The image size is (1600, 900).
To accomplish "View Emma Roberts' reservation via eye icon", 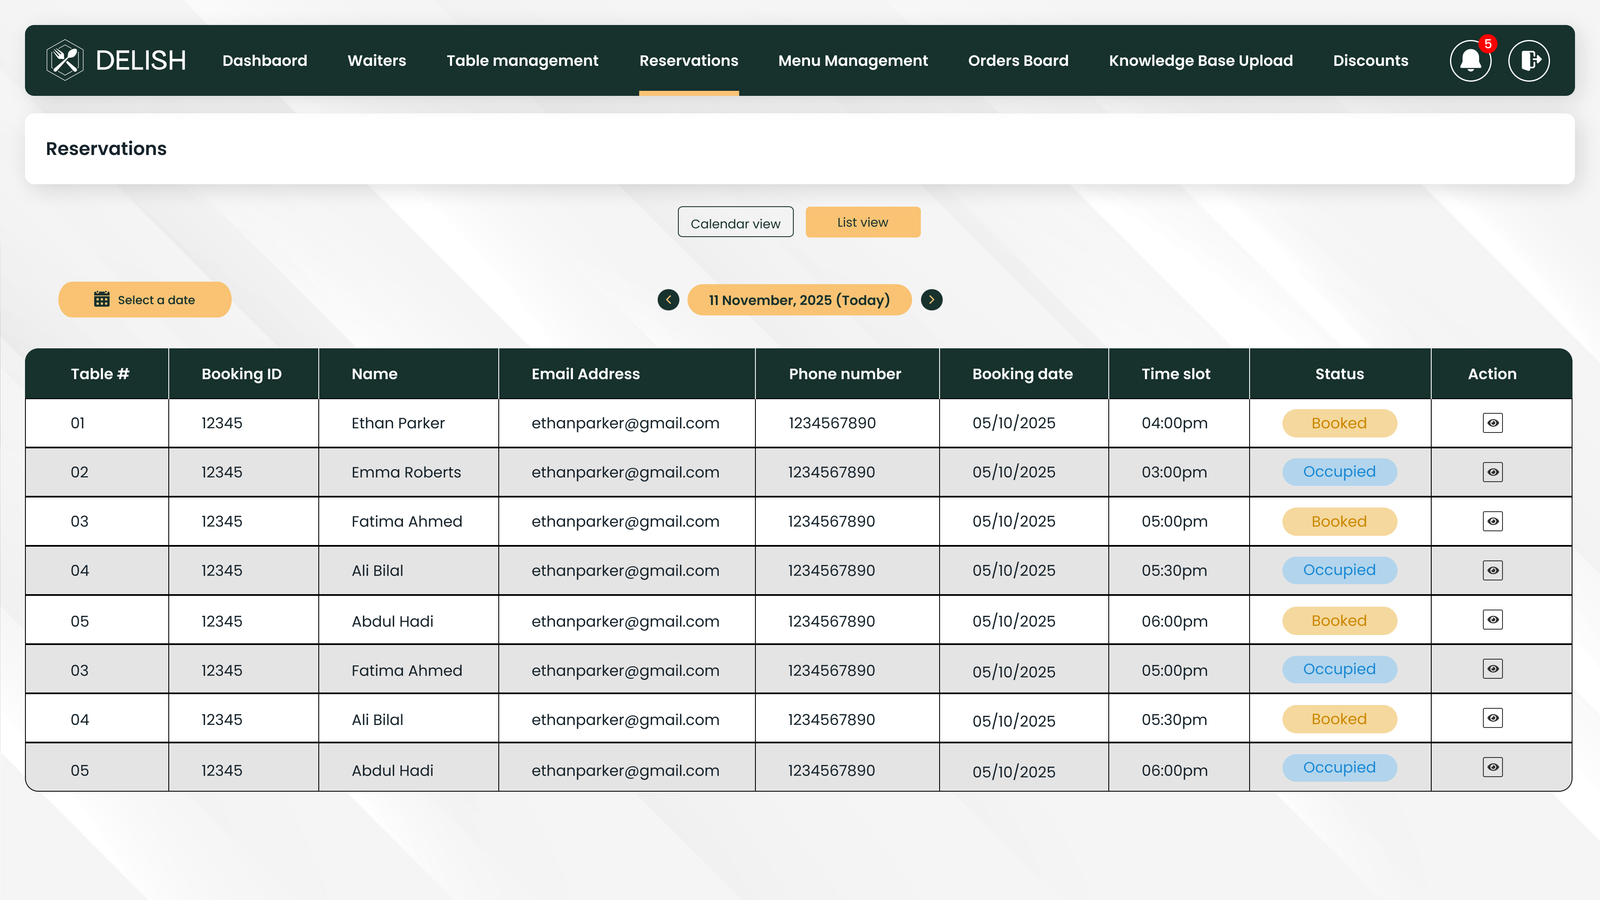I will click(1493, 472).
